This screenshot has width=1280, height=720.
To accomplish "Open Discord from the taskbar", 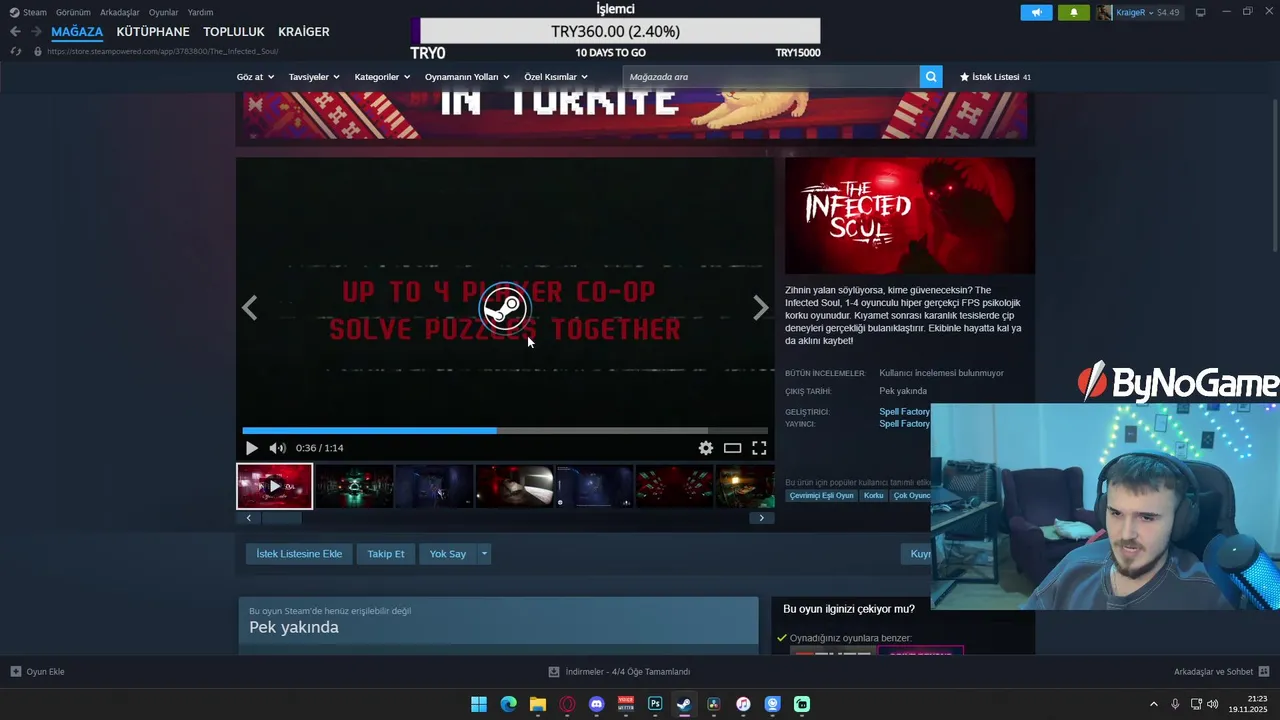I will tap(597, 704).
